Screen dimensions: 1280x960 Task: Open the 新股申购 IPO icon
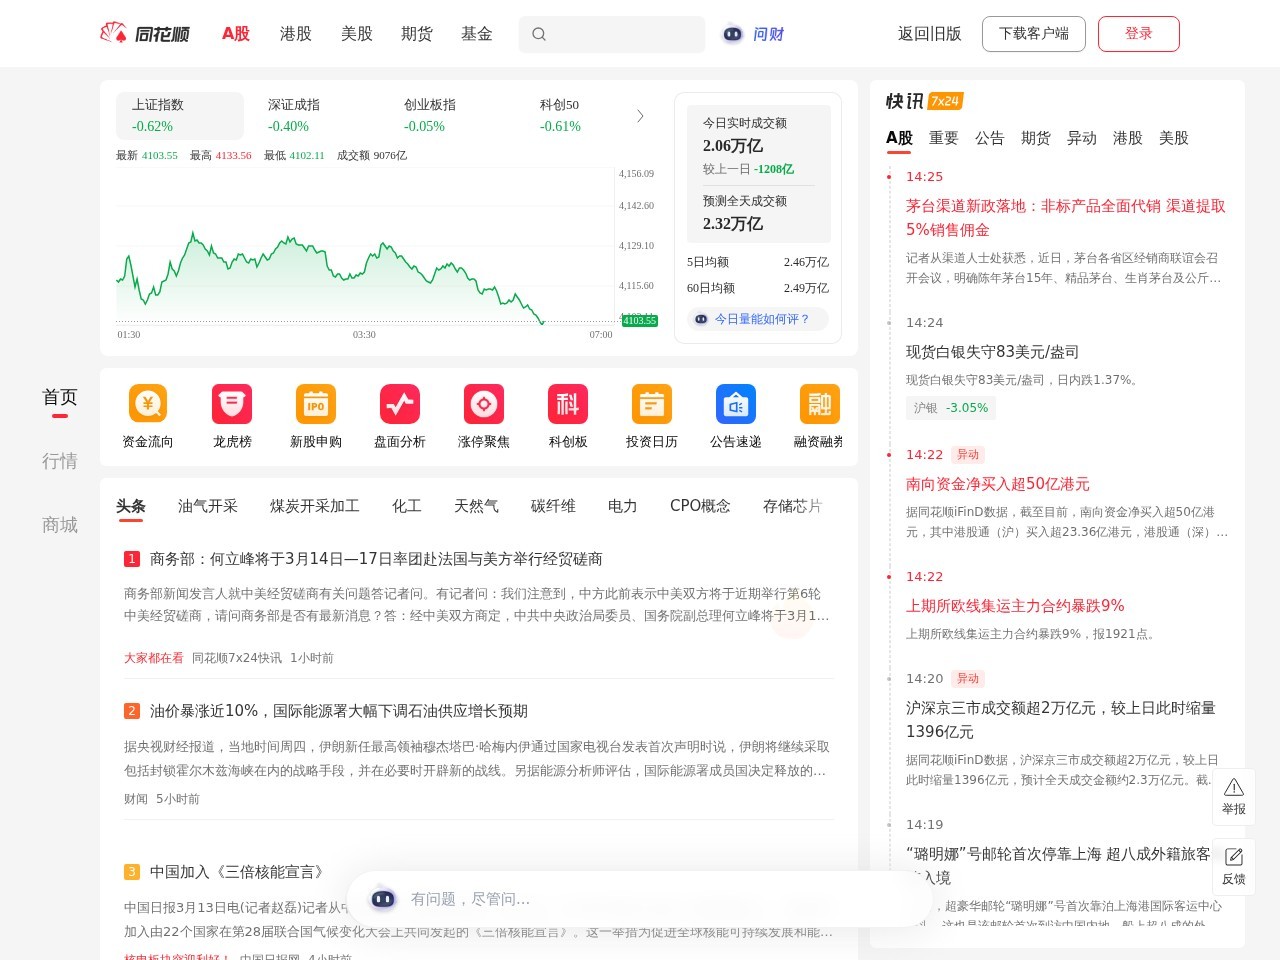(x=315, y=415)
